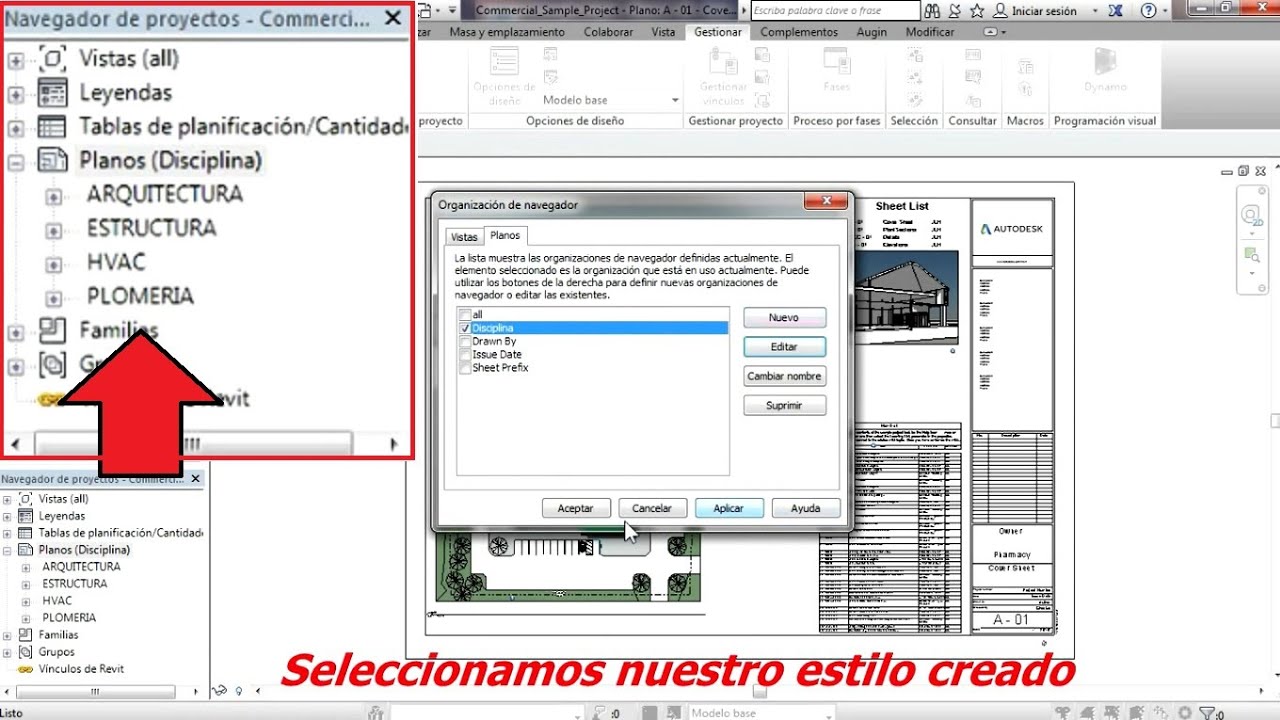
Task: Click the Cancelar button
Action: [x=652, y=508]
